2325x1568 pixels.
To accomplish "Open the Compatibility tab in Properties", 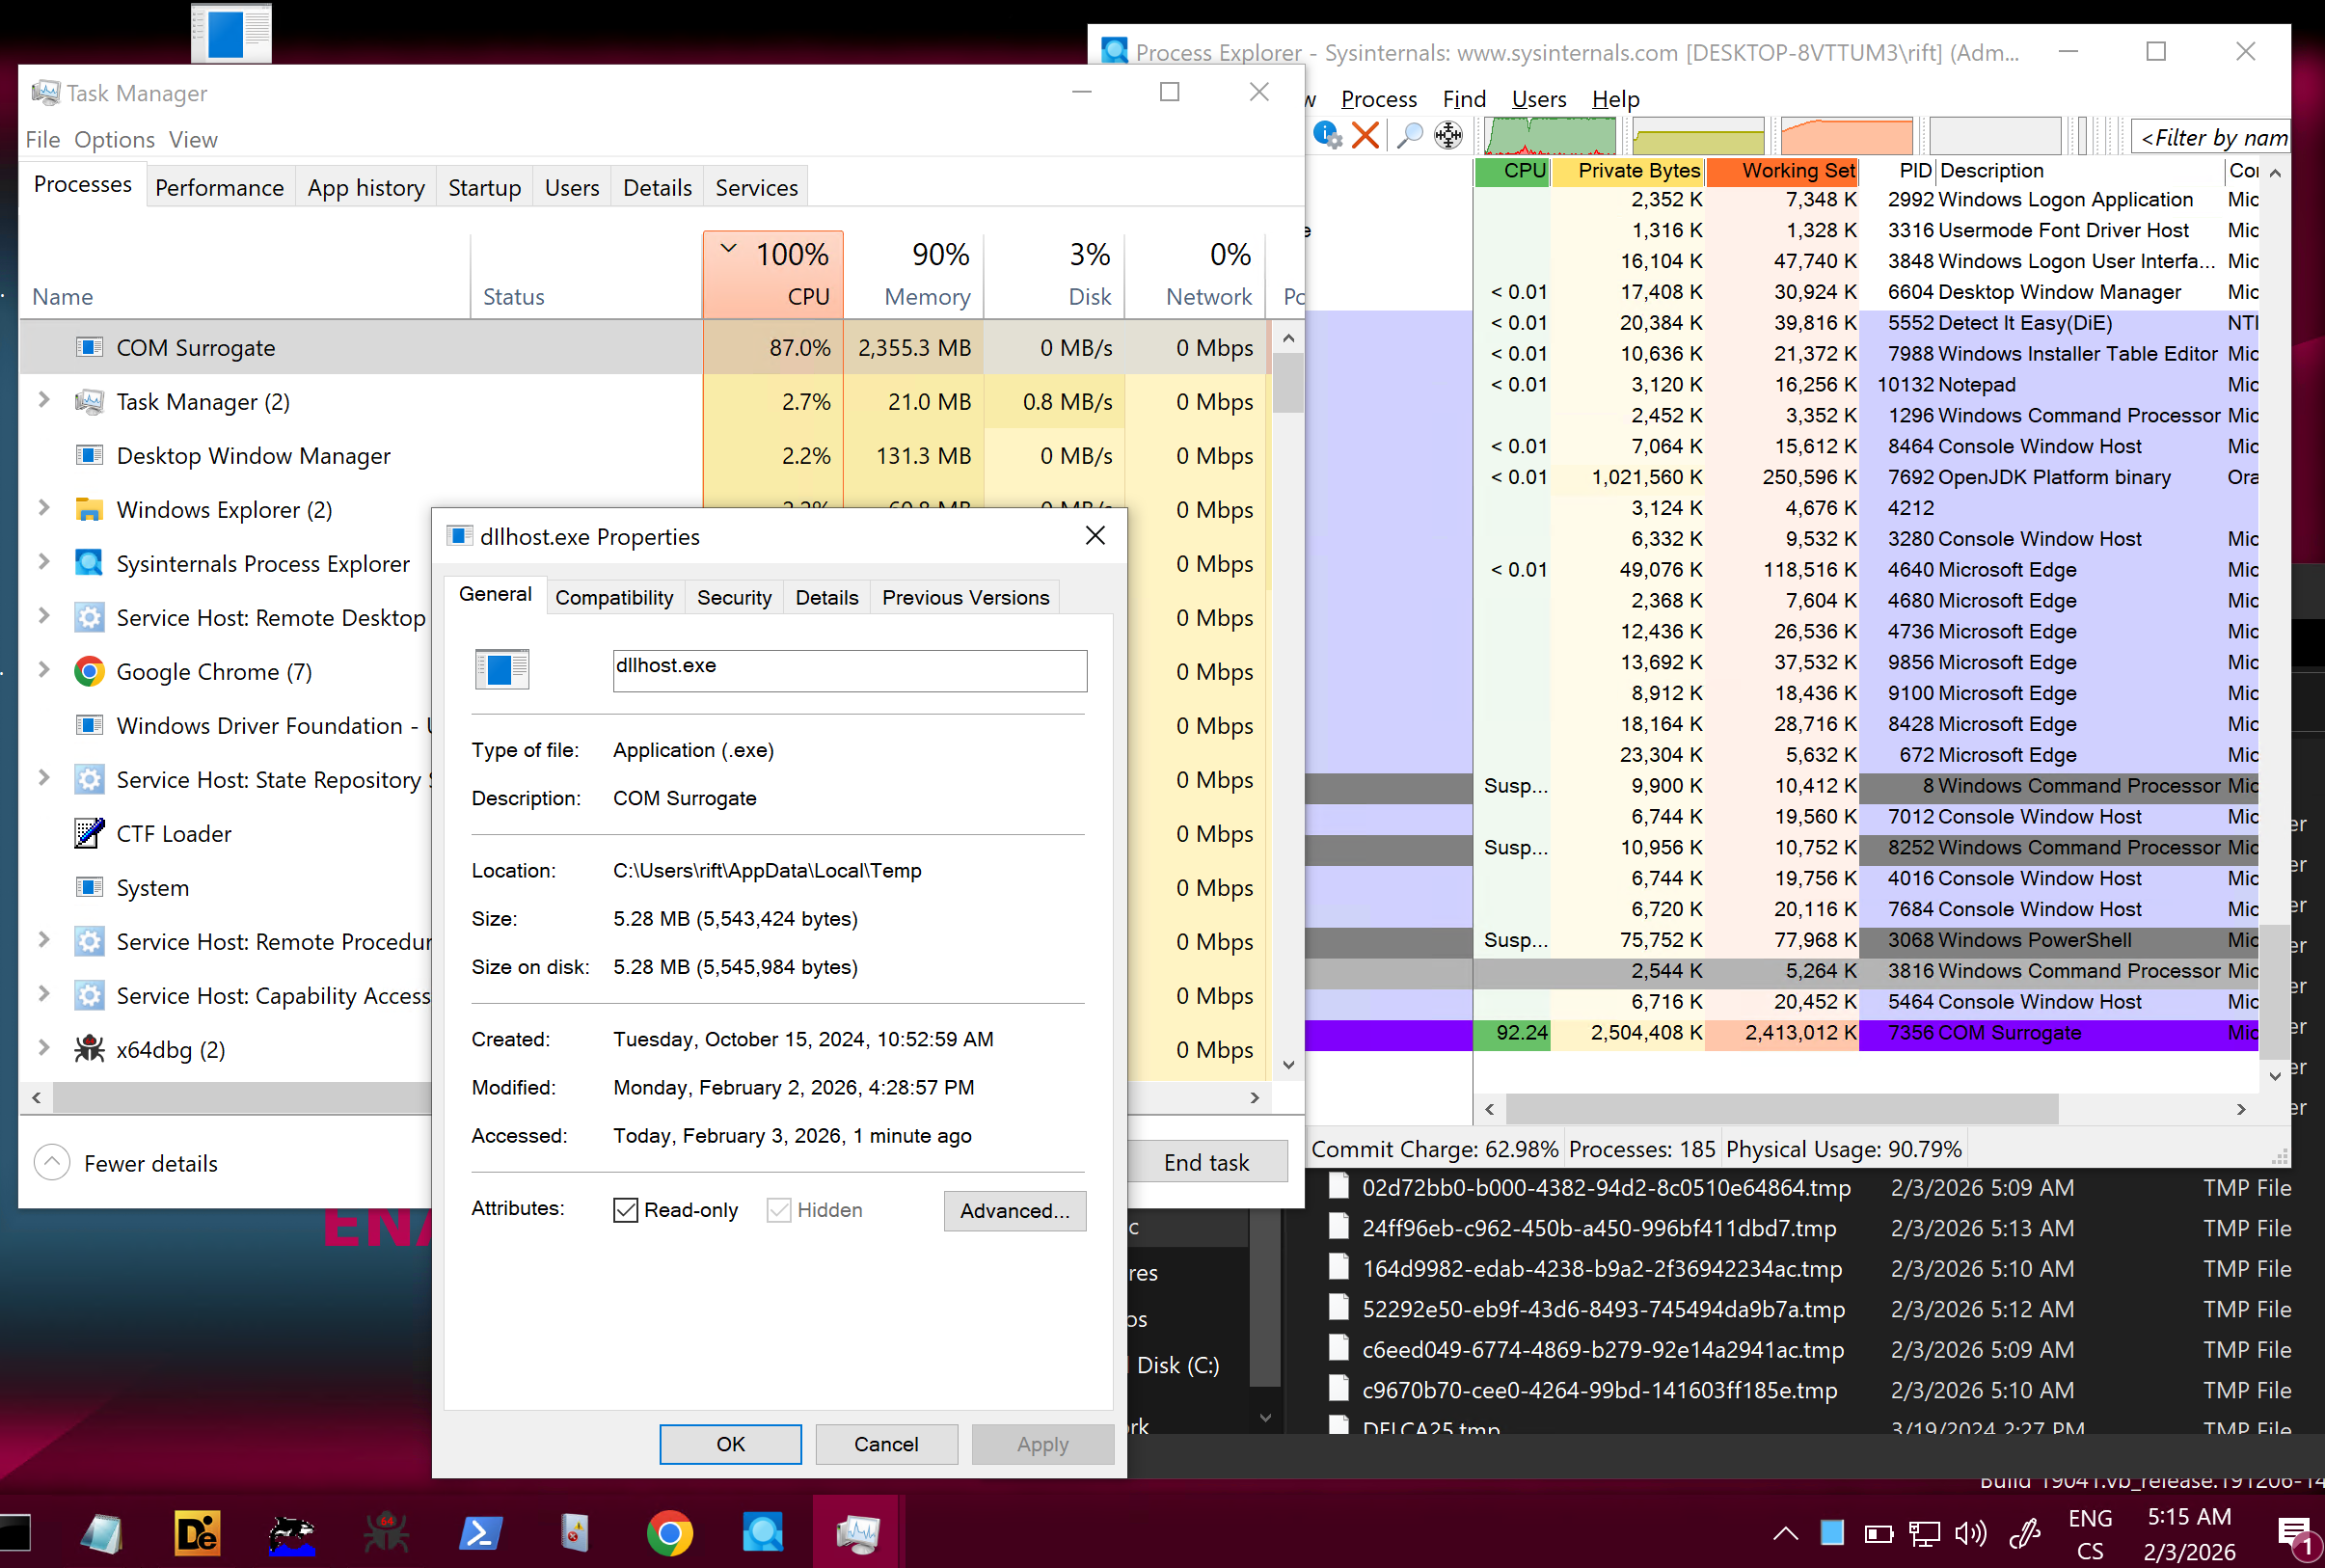I will click(614, 597).
